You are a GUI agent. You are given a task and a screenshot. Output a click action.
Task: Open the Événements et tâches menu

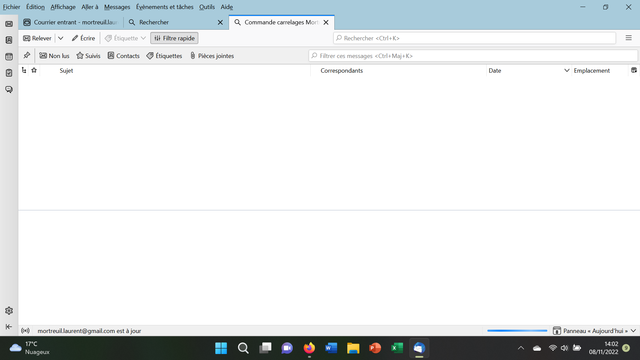coord(164,7)
